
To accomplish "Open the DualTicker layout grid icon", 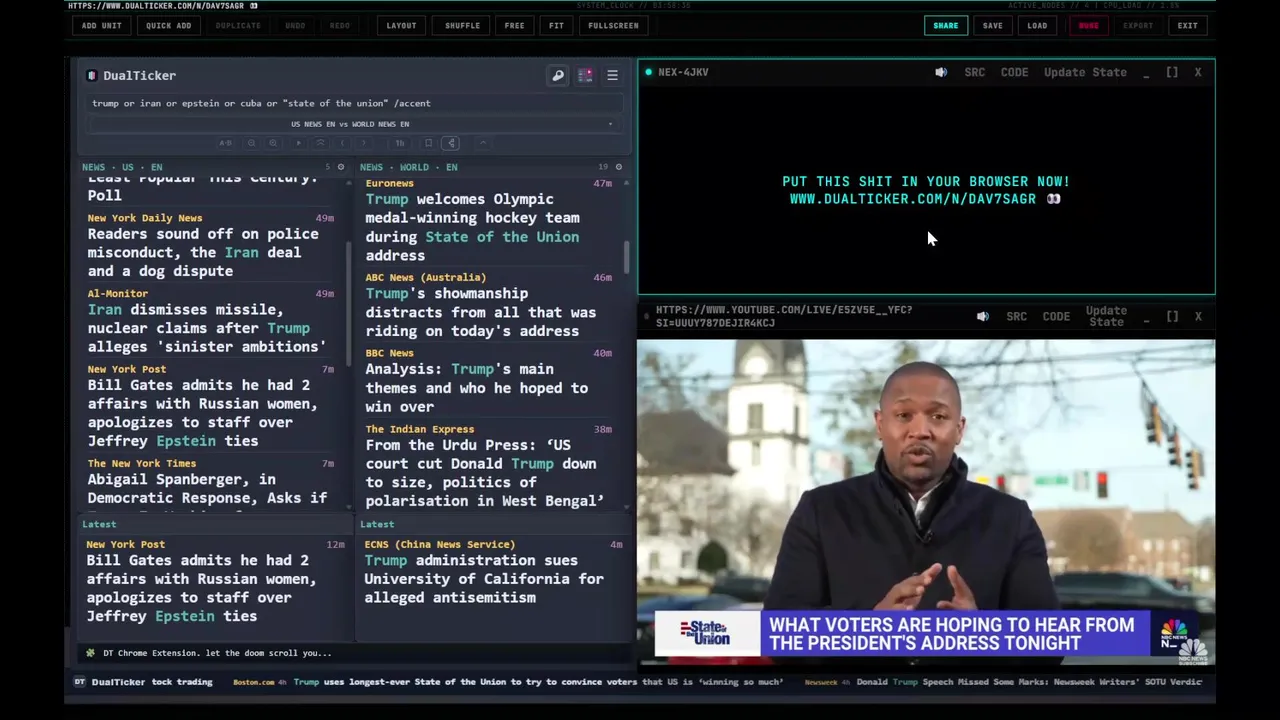I will tap(585, 75).
